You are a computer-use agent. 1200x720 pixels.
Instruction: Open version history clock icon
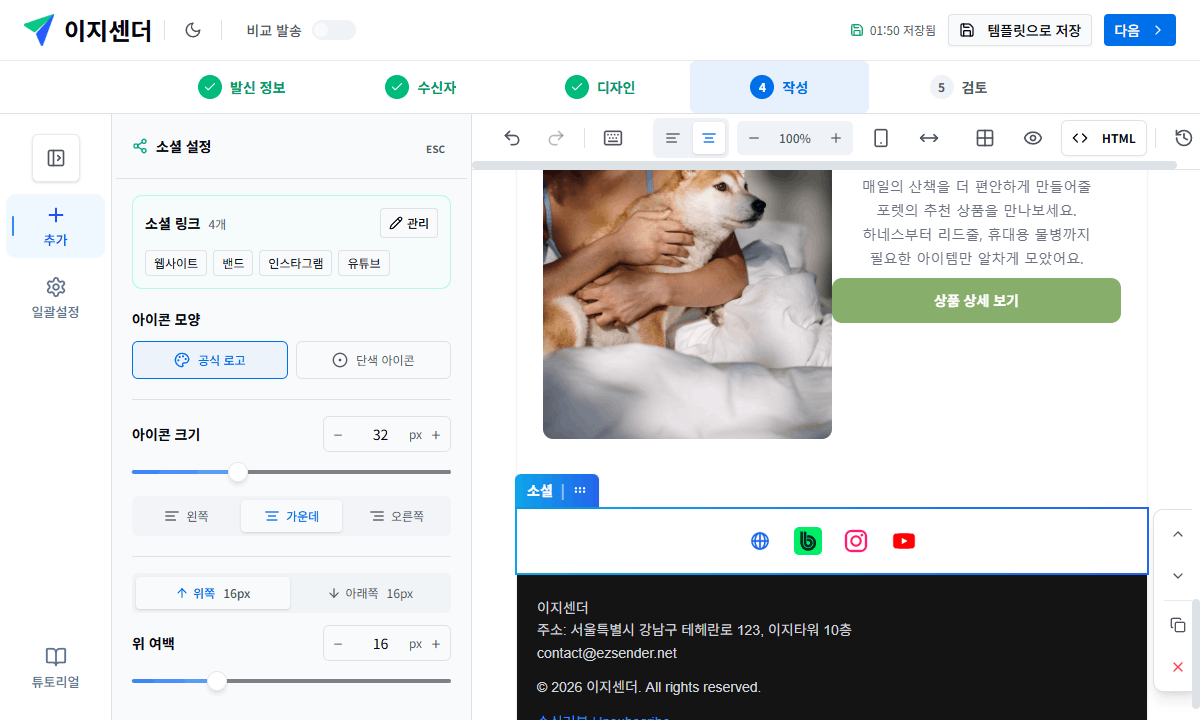pos(1184,138)
